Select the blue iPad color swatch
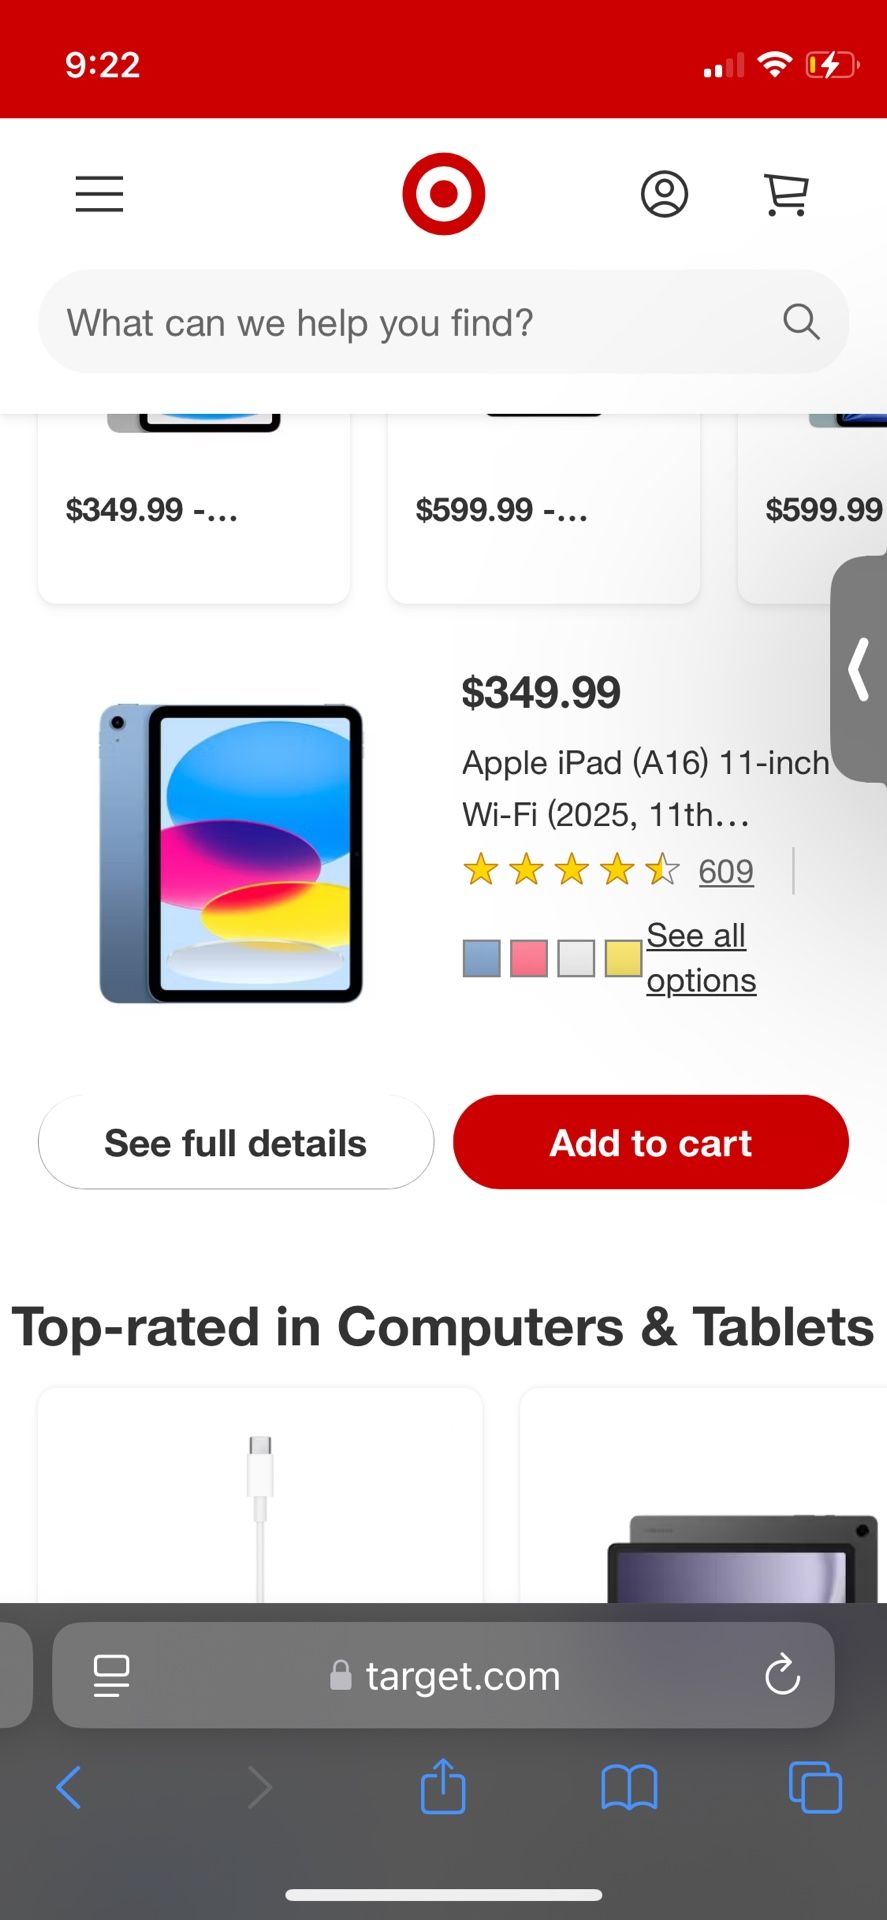887x1920 pixels. [x=482, y=958]
